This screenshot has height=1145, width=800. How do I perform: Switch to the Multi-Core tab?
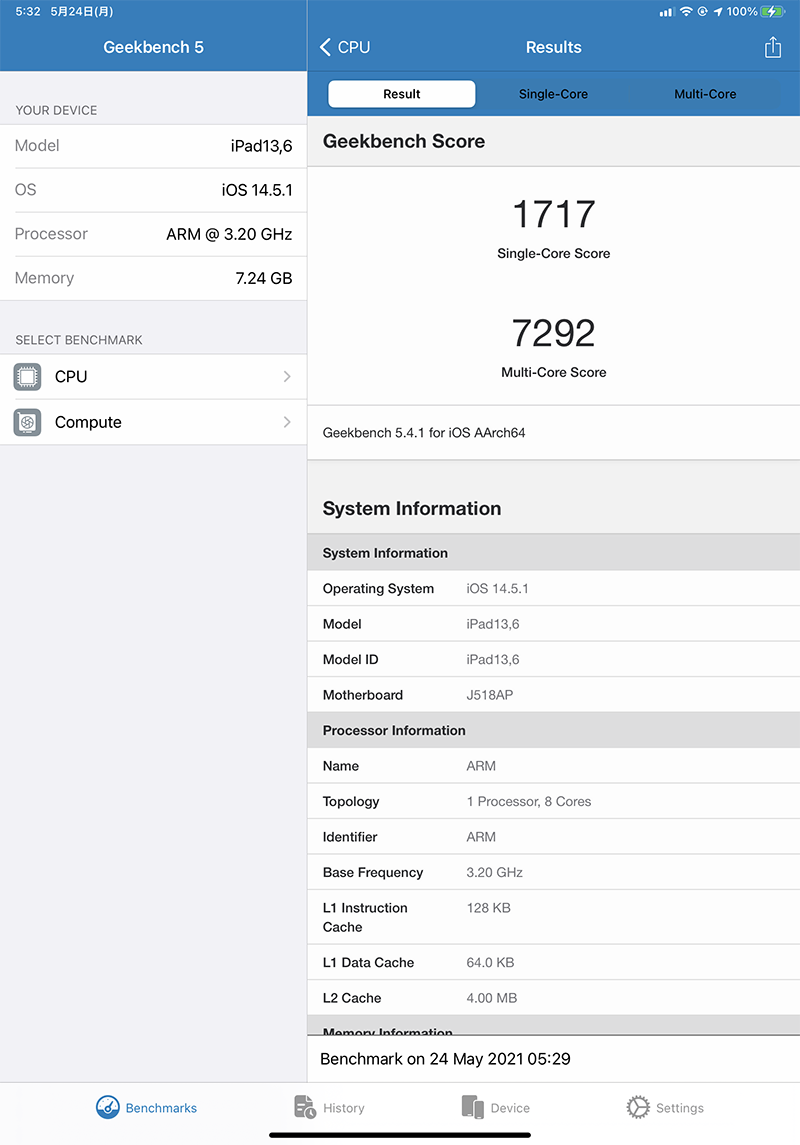[705, 94]
